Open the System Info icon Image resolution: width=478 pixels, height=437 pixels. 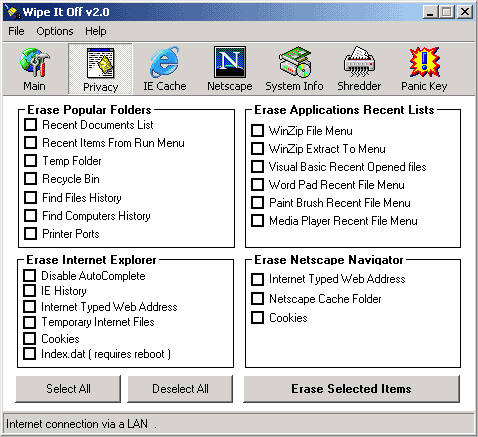[x=294, y=69]
